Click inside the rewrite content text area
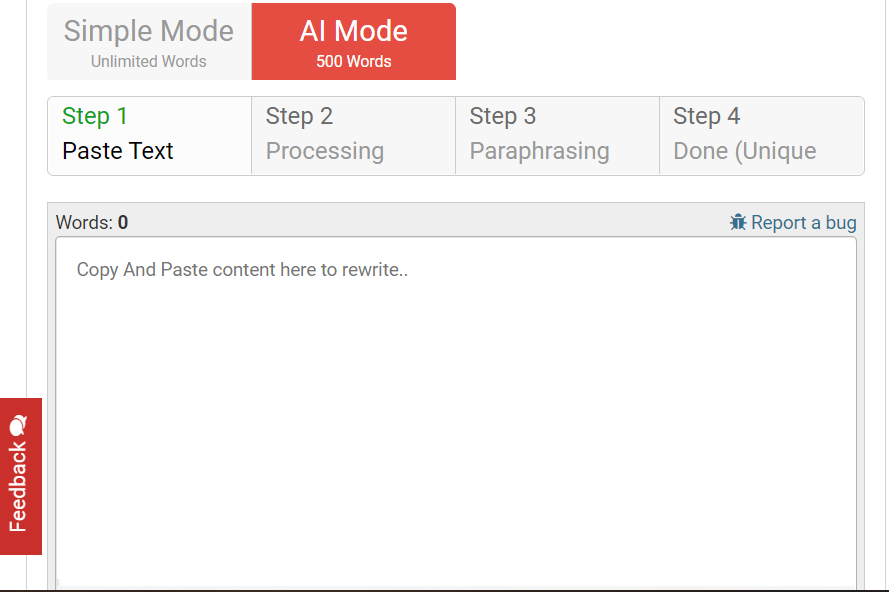This screenshot has height=592, width=889. [456, 420]
